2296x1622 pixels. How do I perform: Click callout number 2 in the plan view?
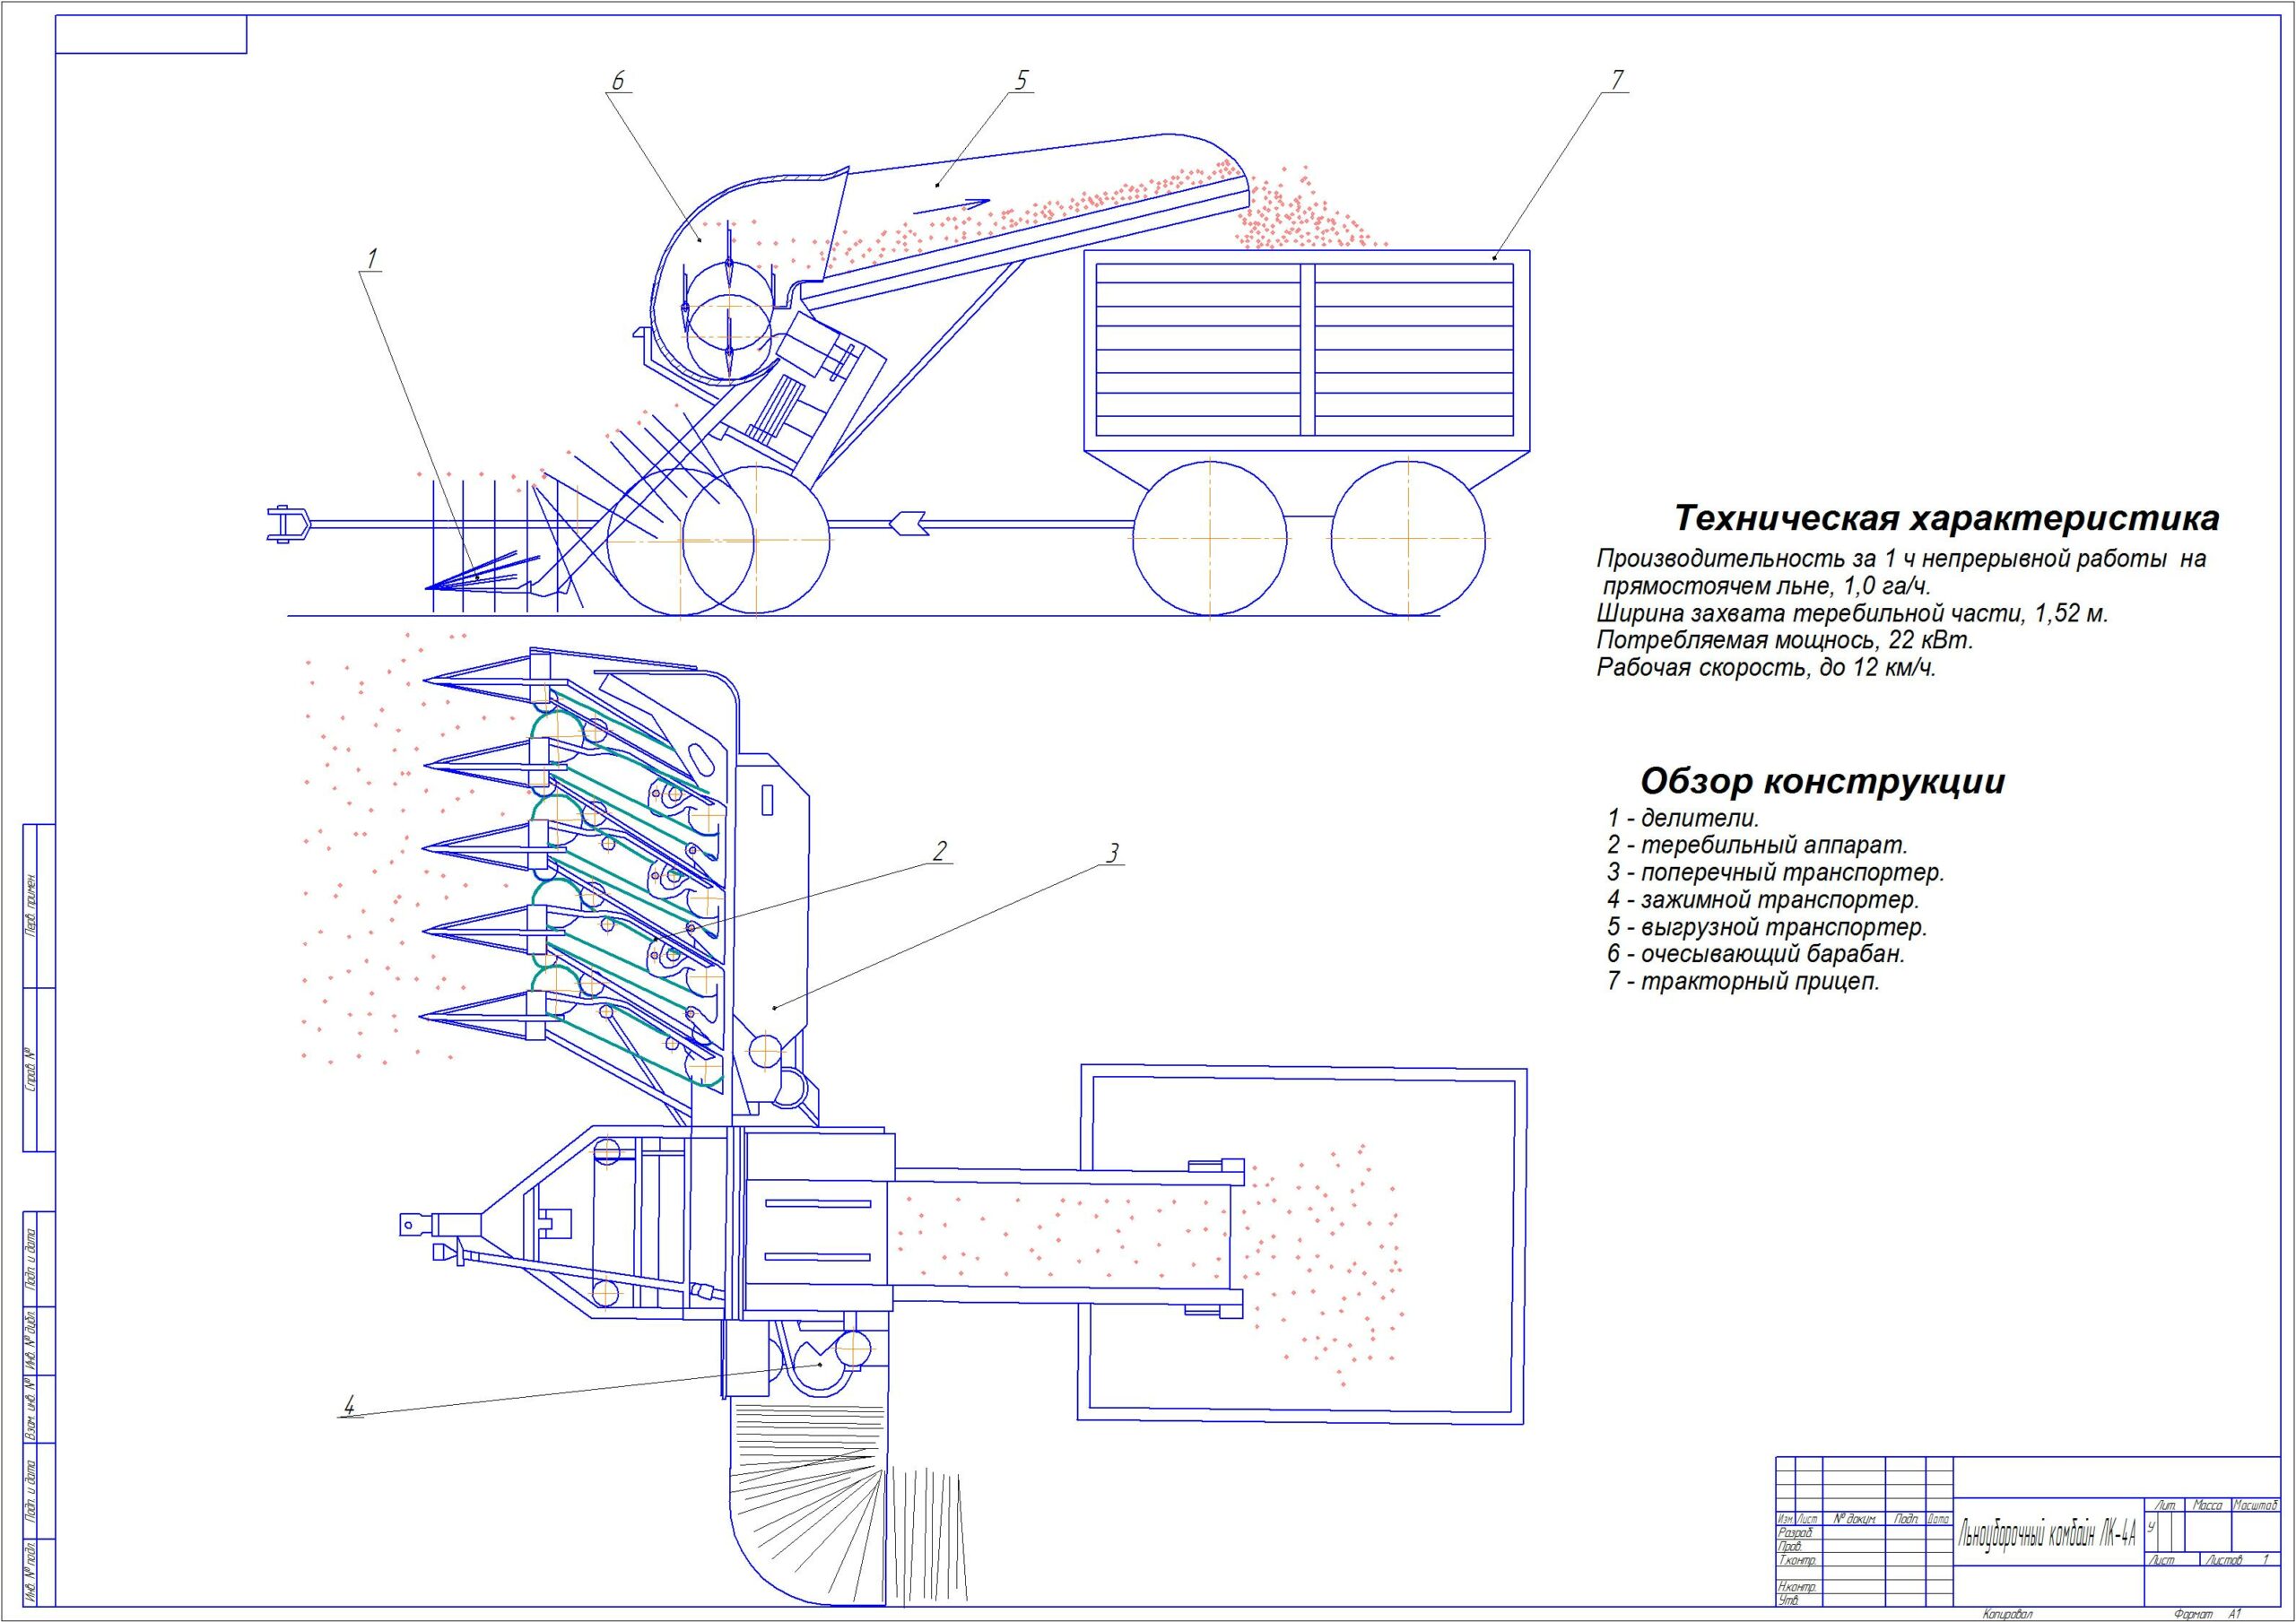click(x=939, y=851)
